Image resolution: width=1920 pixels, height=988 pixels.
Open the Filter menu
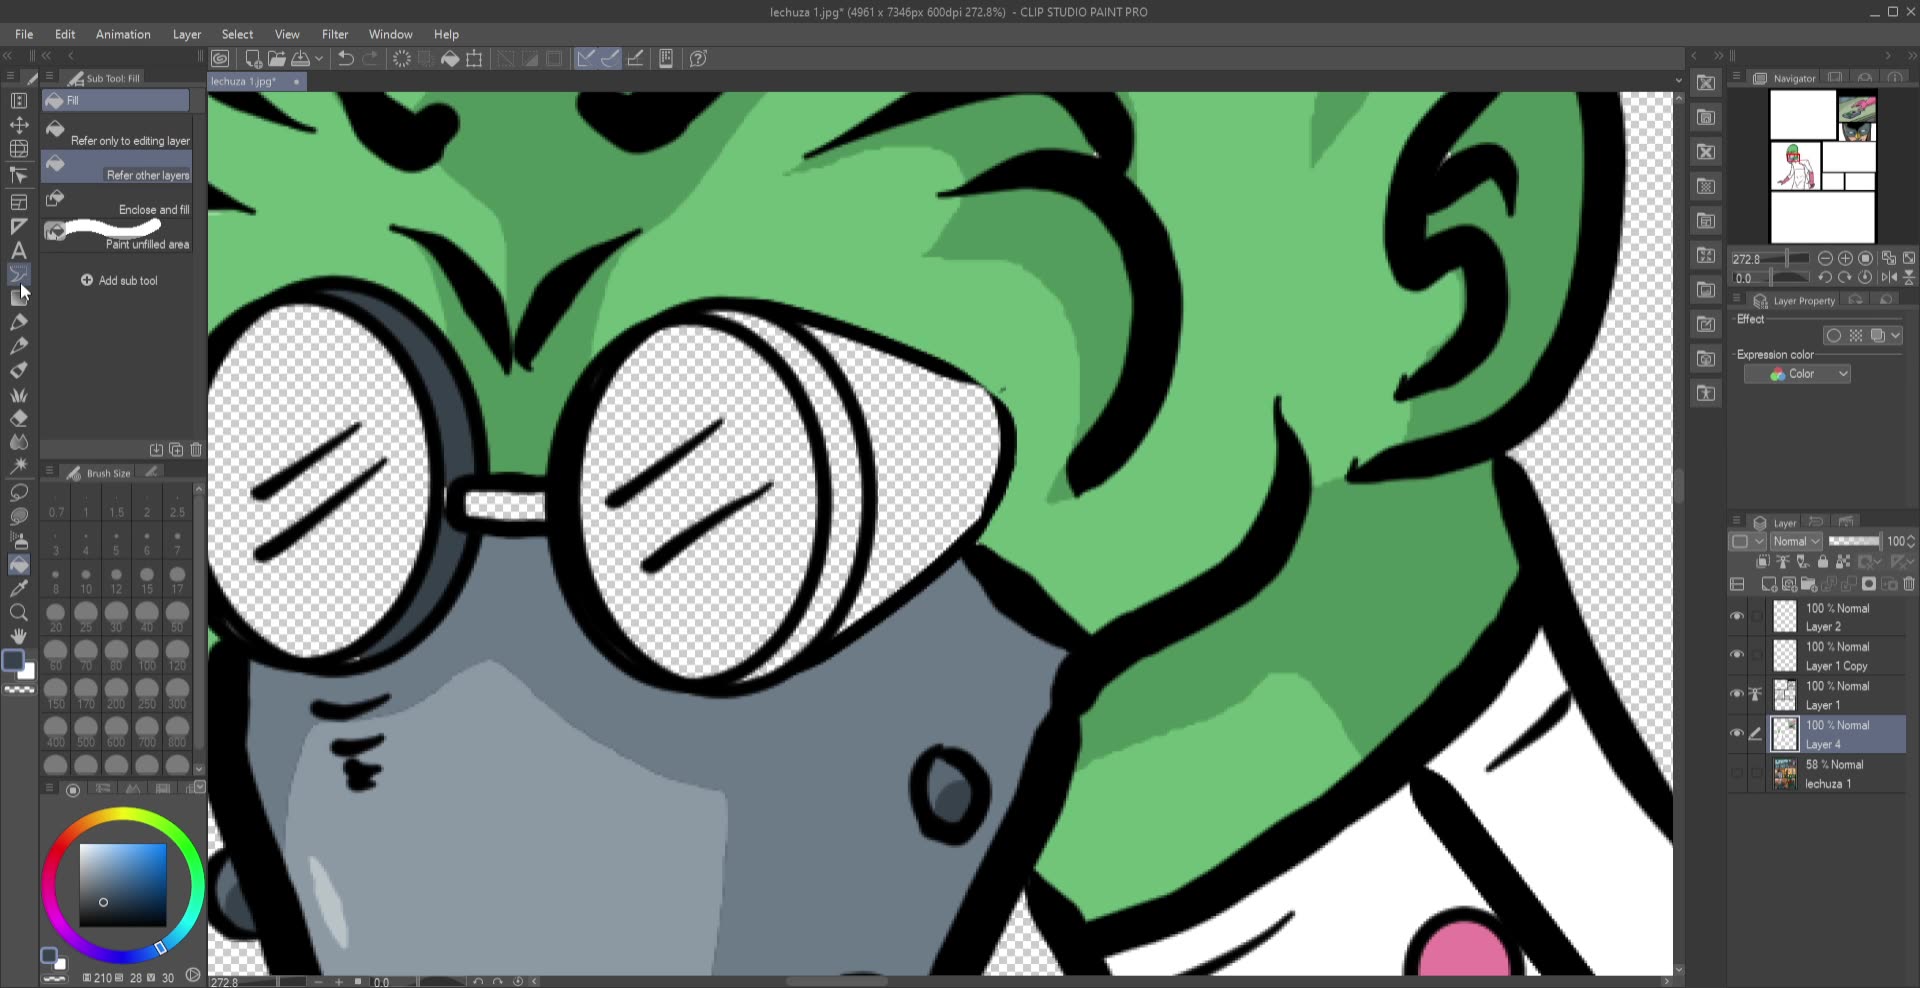coord(335,33)
